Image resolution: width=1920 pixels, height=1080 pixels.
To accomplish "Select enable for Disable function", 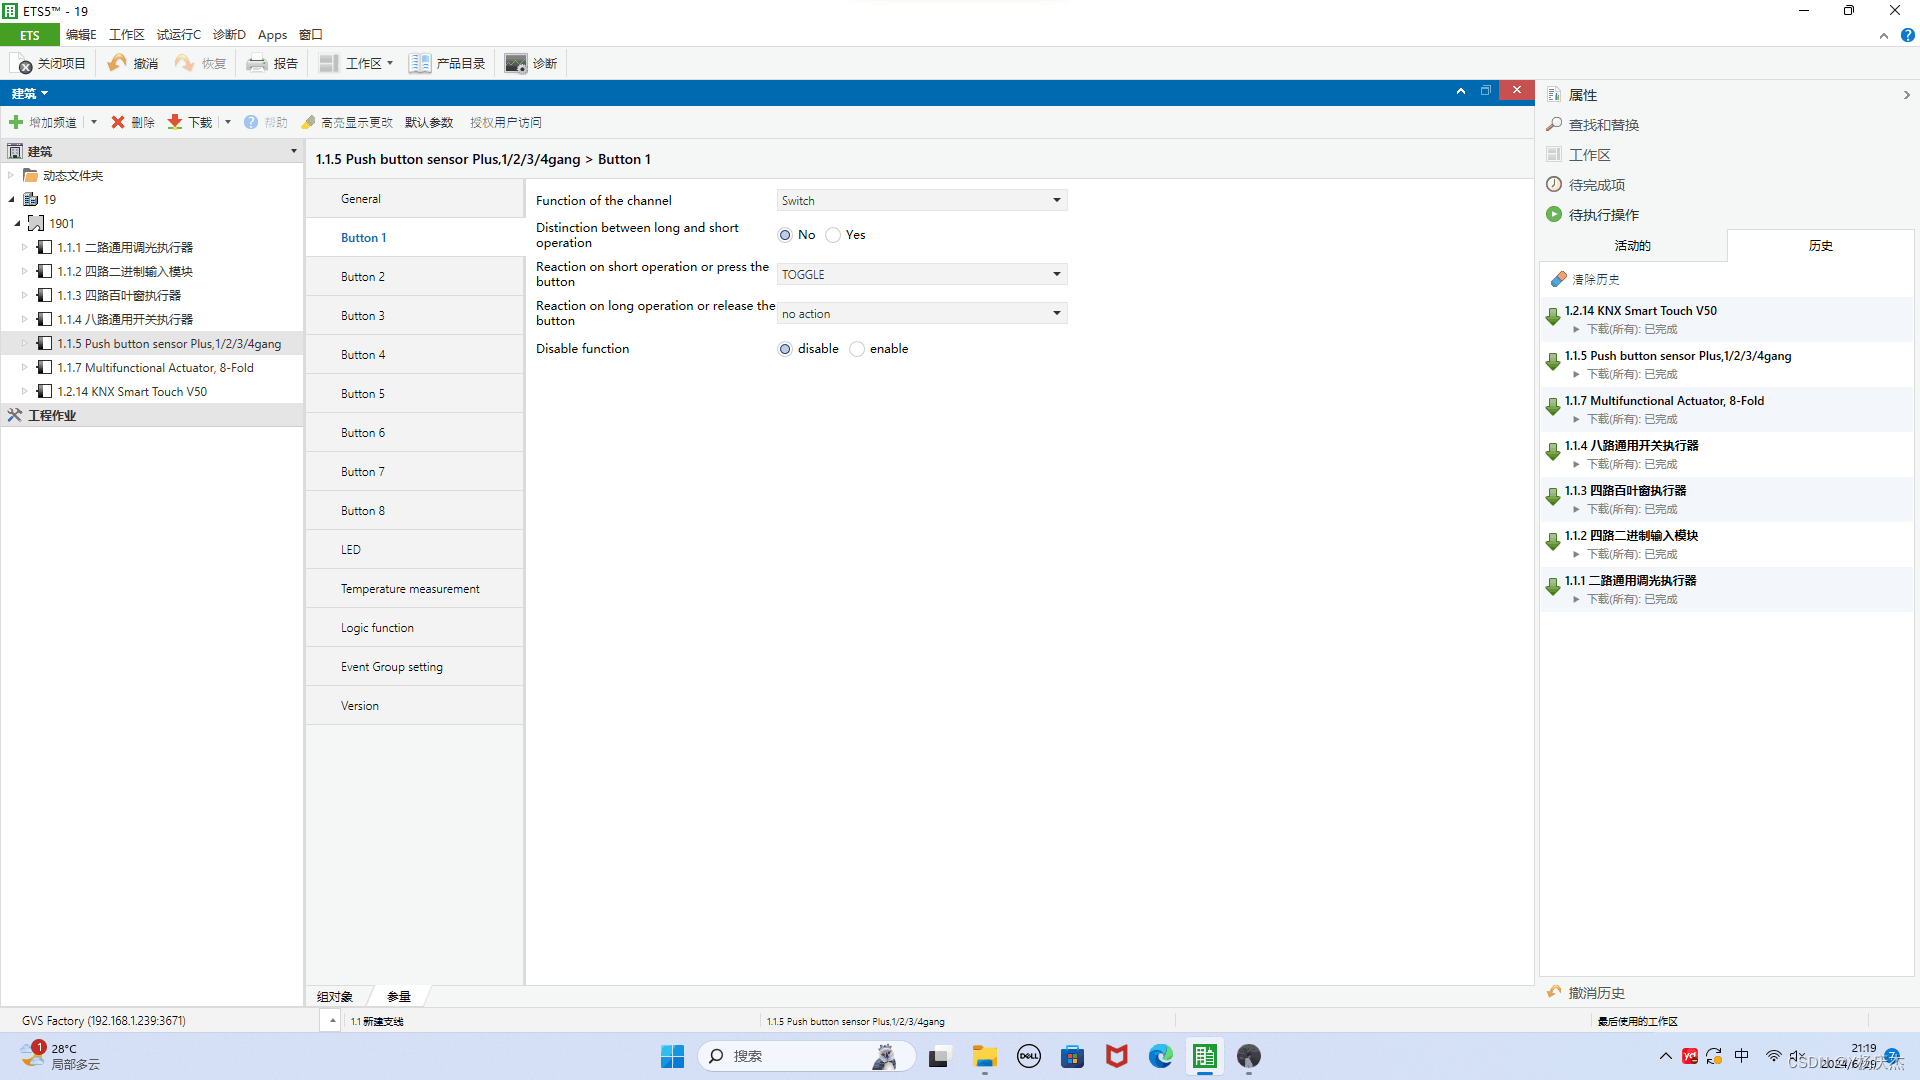I will pos(857,349).
